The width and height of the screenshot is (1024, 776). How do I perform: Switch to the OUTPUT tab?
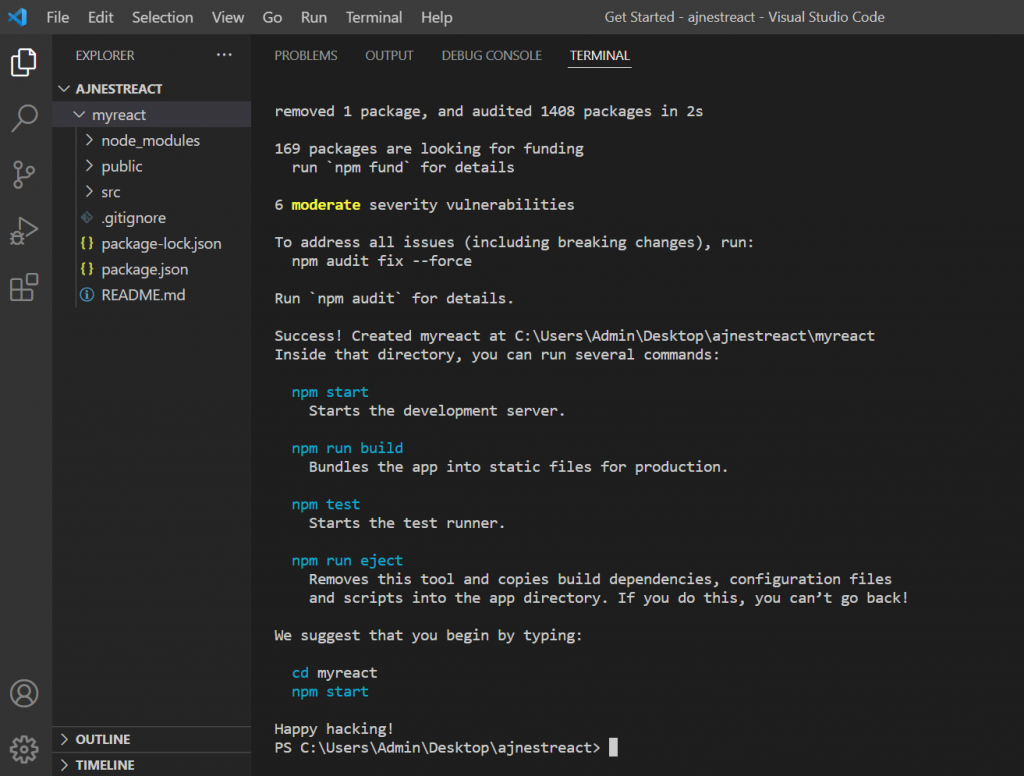click(389, 56)
